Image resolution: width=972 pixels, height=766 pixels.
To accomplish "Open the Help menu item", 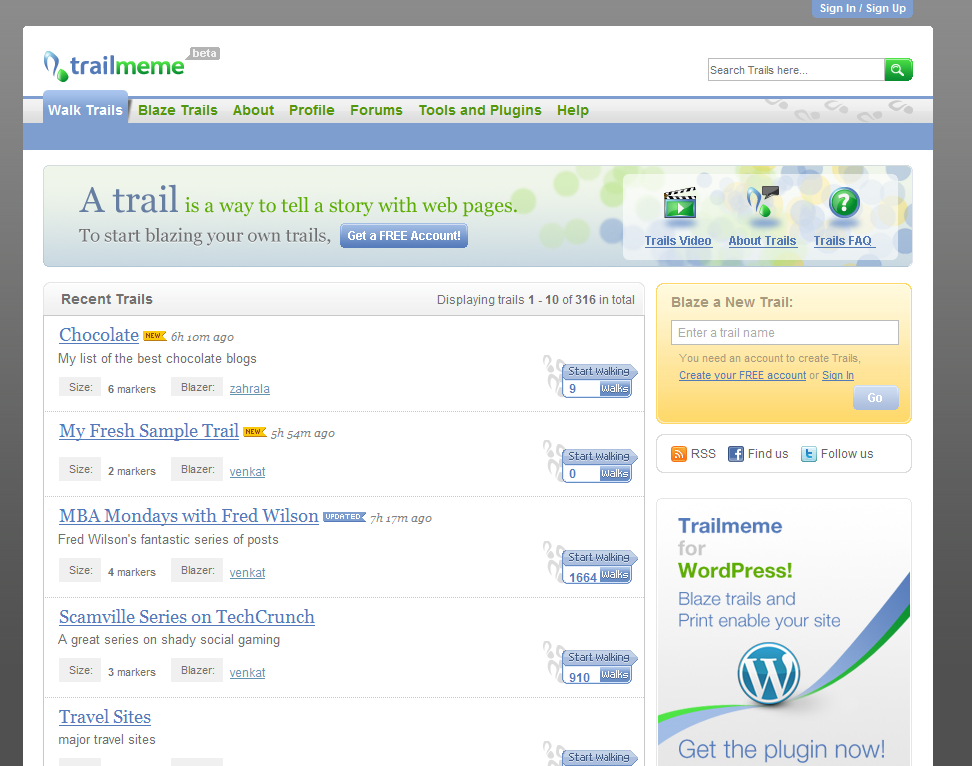I will (573, 110).
